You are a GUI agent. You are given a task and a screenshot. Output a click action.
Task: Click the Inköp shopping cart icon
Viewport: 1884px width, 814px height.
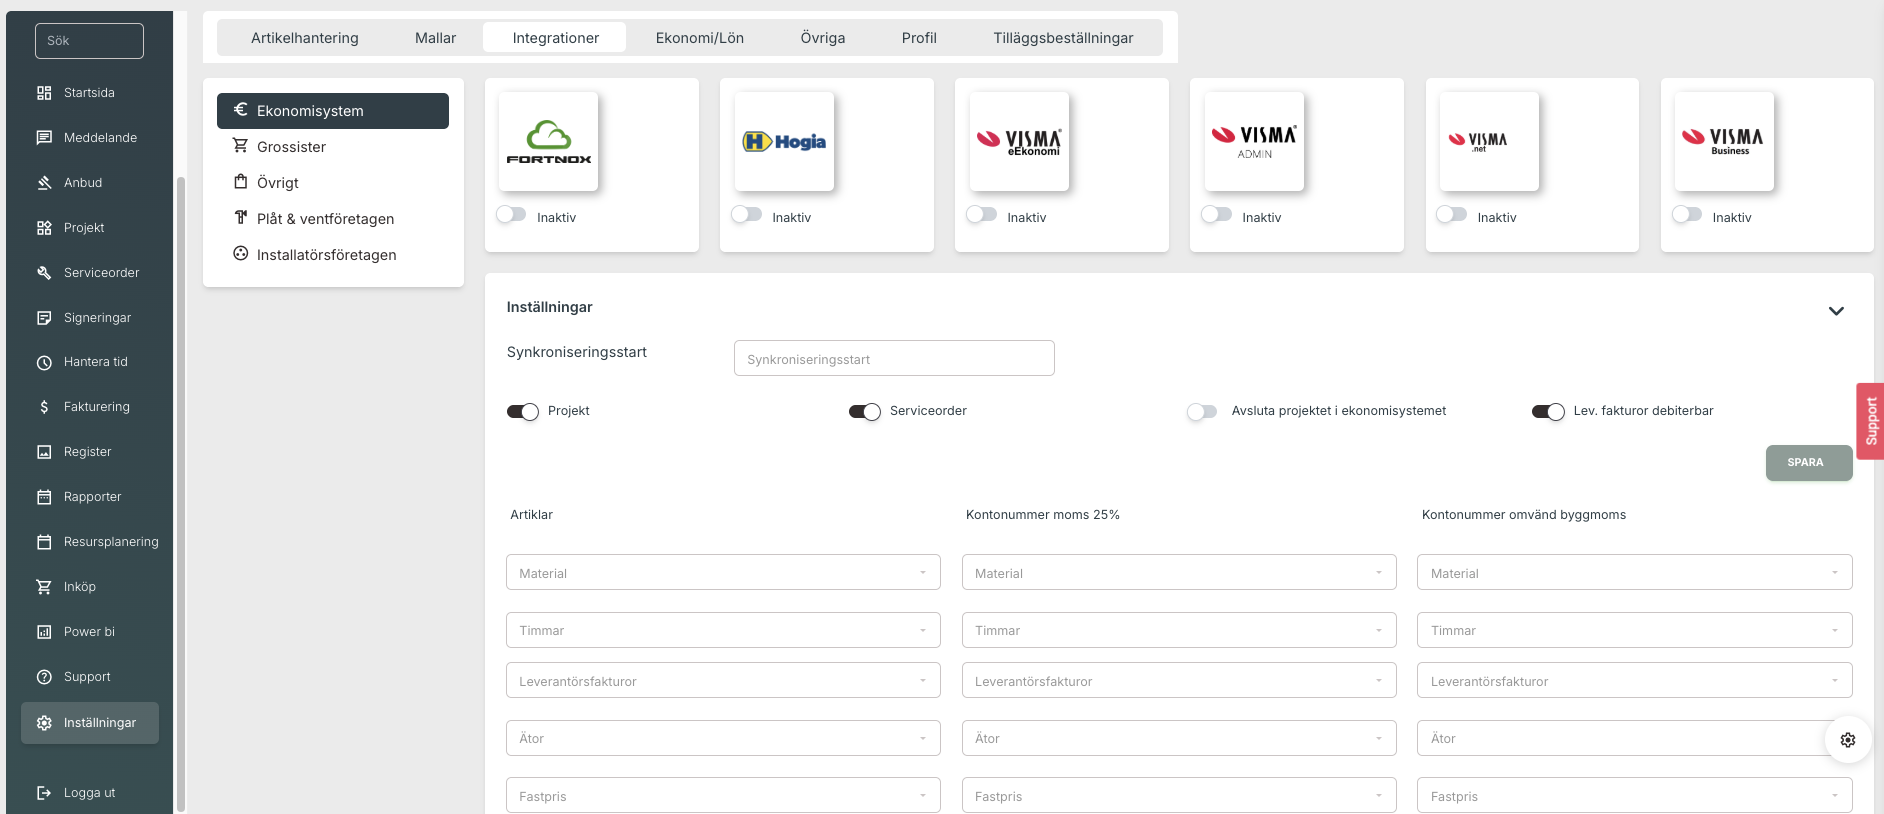click(44, 587)
